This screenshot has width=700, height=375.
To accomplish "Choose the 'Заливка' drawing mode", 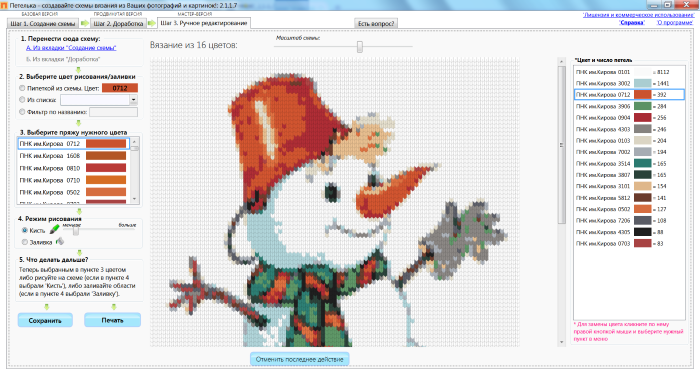I will (25, 242).
